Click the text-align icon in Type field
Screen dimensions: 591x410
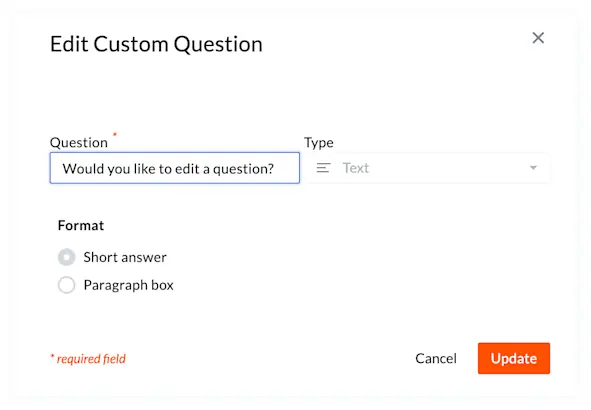pyautogui.click(x=323, y=168)
